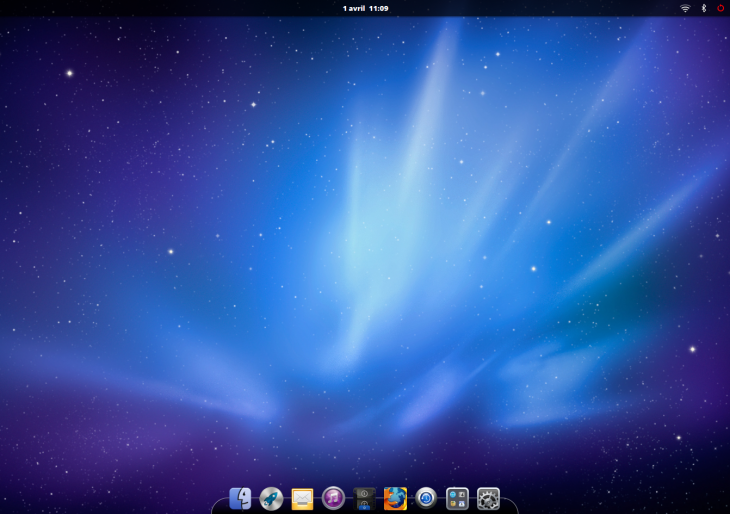The height and width of the screenshot is (514, 730).
Task: Click empty top bar left of the date
Action: pos(170,8)
